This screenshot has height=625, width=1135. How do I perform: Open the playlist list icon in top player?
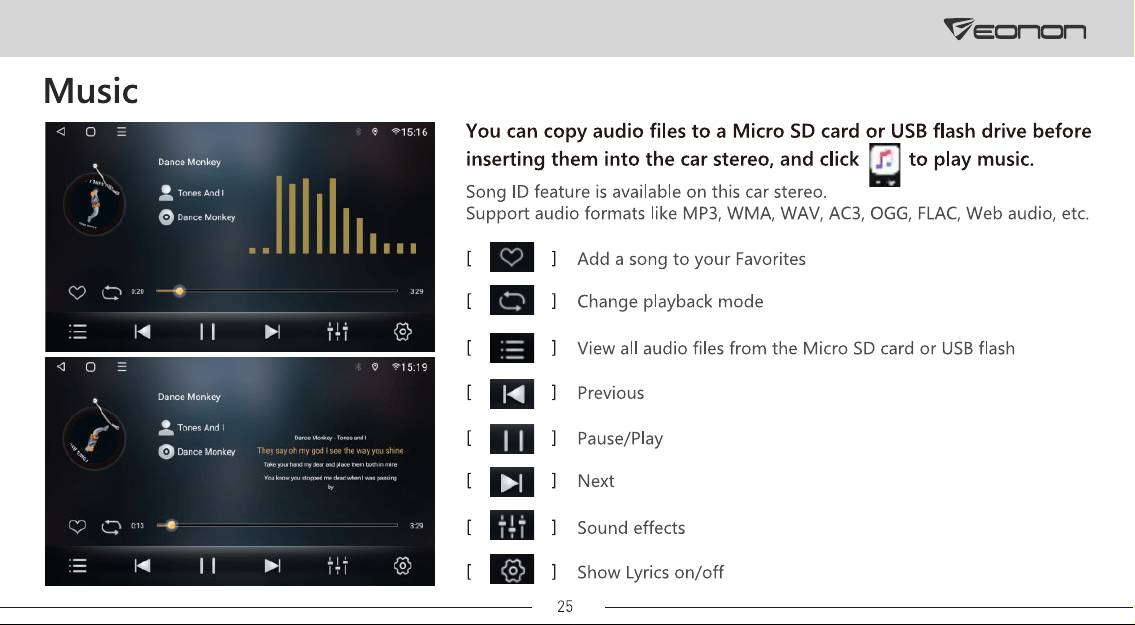(77, 332)
